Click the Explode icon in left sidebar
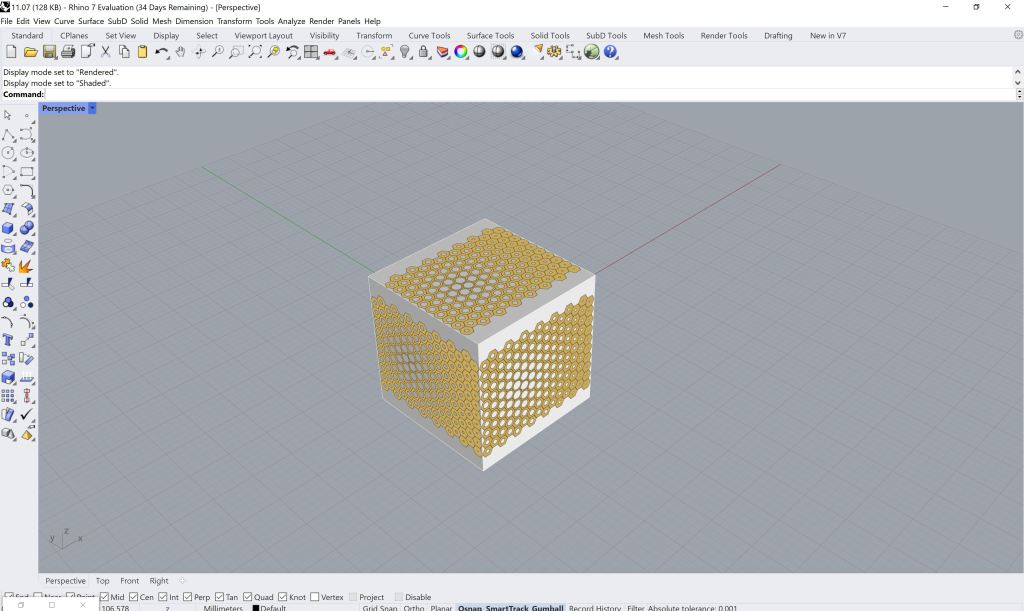Screen dimensions: 1024x611 coord(27,265)
